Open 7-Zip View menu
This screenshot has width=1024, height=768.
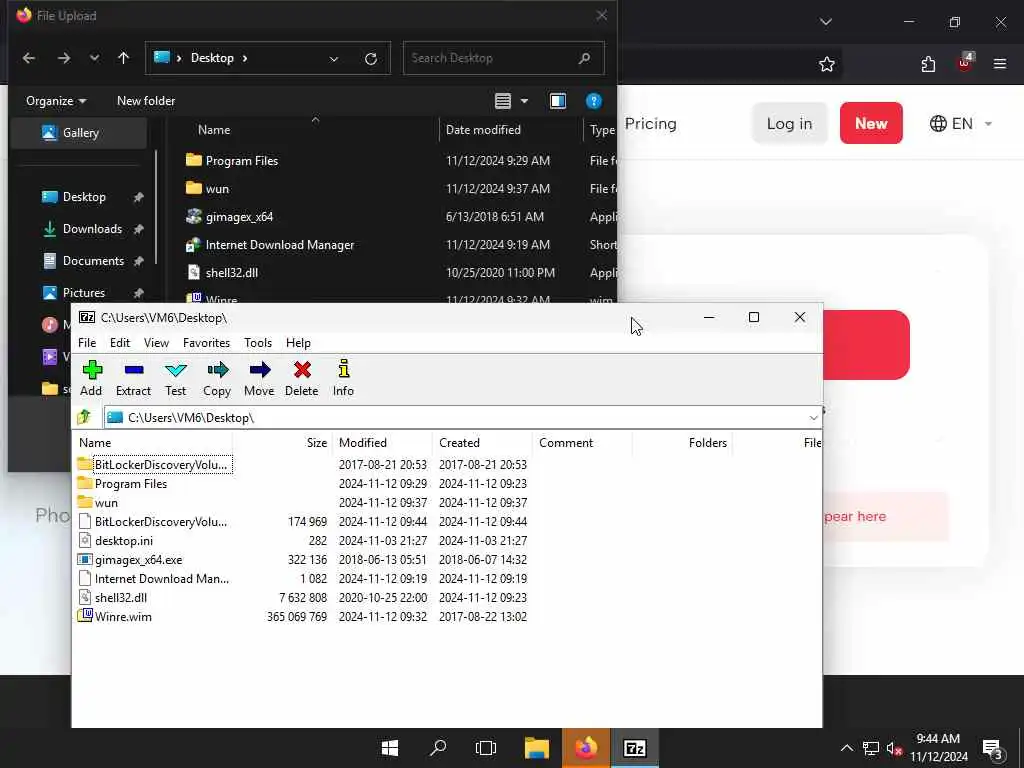tap(156, 343)
